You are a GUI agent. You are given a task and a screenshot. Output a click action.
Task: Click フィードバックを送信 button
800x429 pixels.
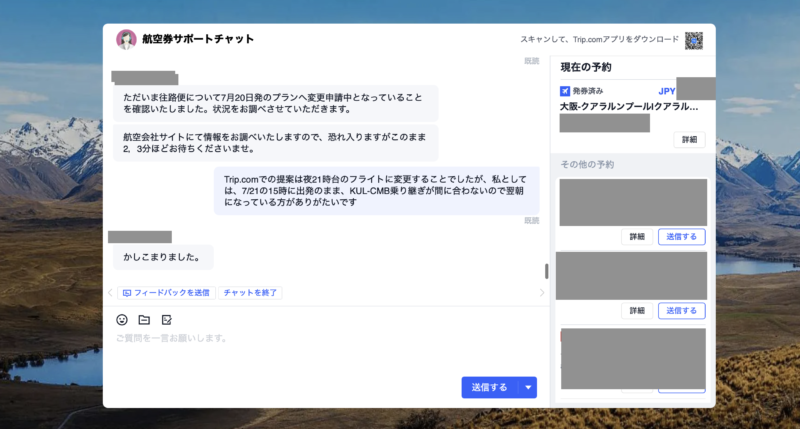point(166,293)
